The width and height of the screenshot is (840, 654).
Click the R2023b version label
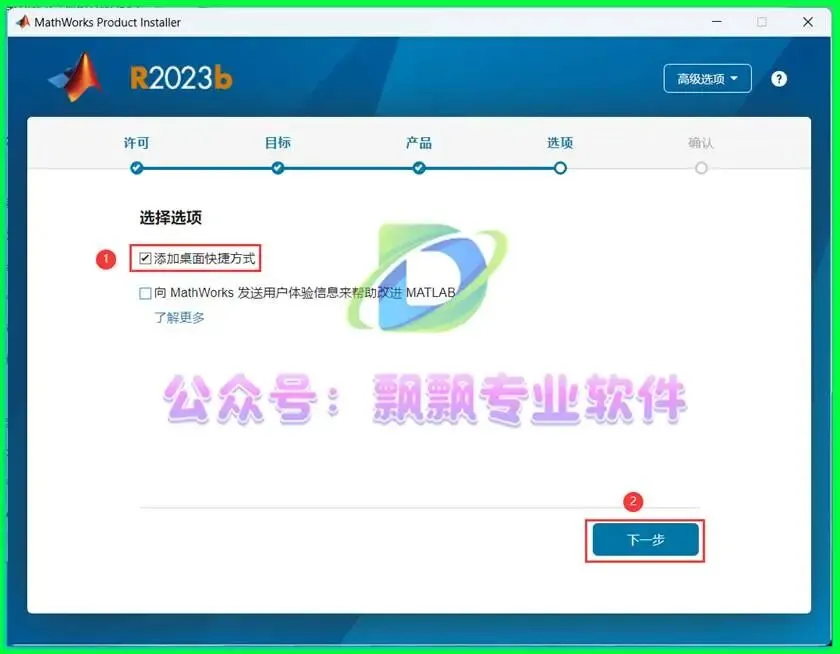click(181, 79)
